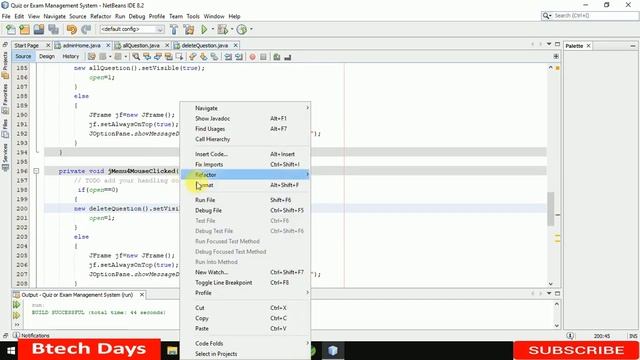Click the Profile Project toolbar icon
Screen dimensions: 640x360
click(x=242, y=29)
